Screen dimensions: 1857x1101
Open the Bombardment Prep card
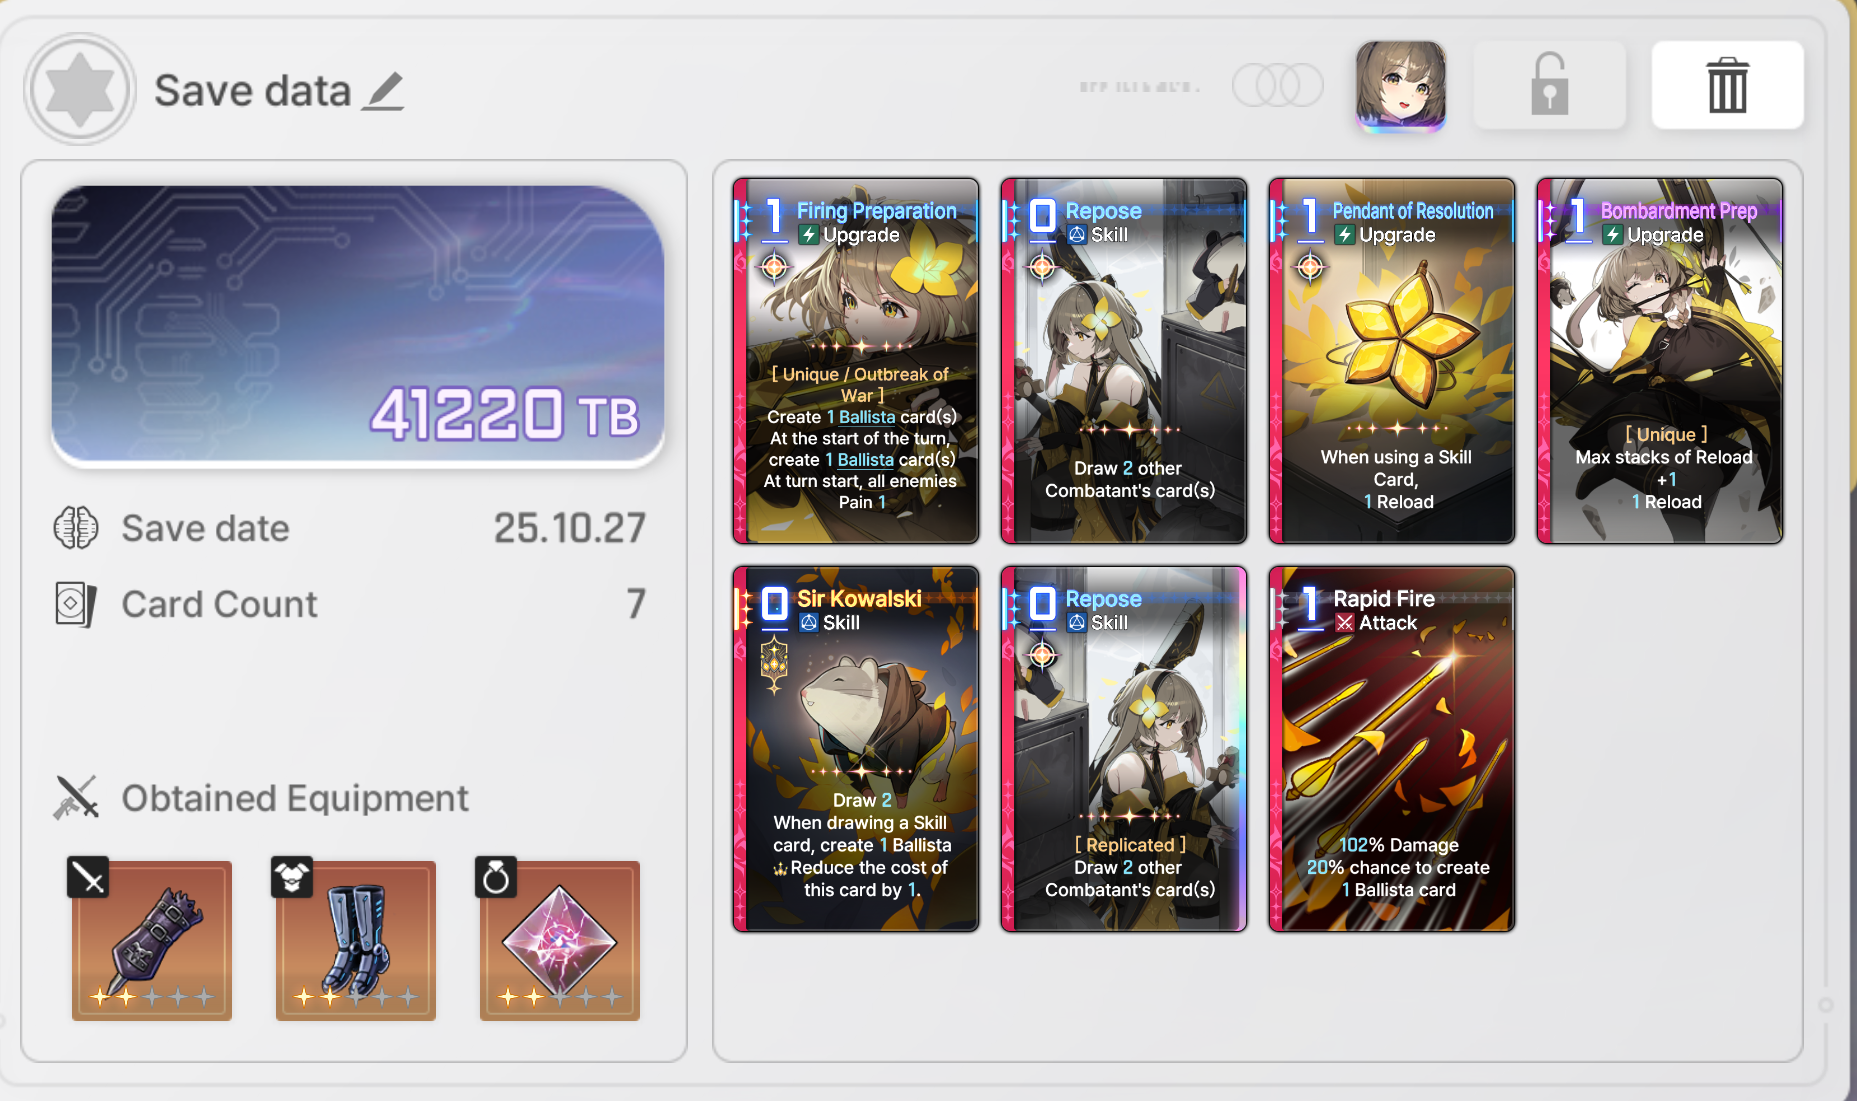click(x=1660, y=361)
